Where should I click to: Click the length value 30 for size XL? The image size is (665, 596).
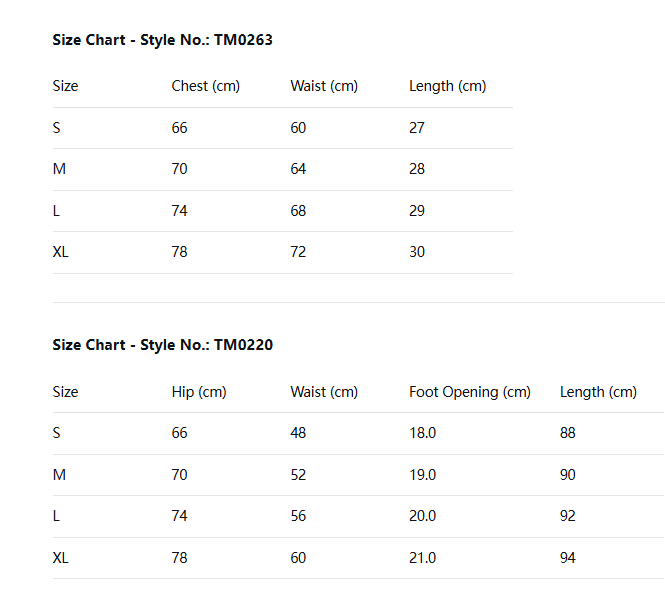(x=417, y=252)
